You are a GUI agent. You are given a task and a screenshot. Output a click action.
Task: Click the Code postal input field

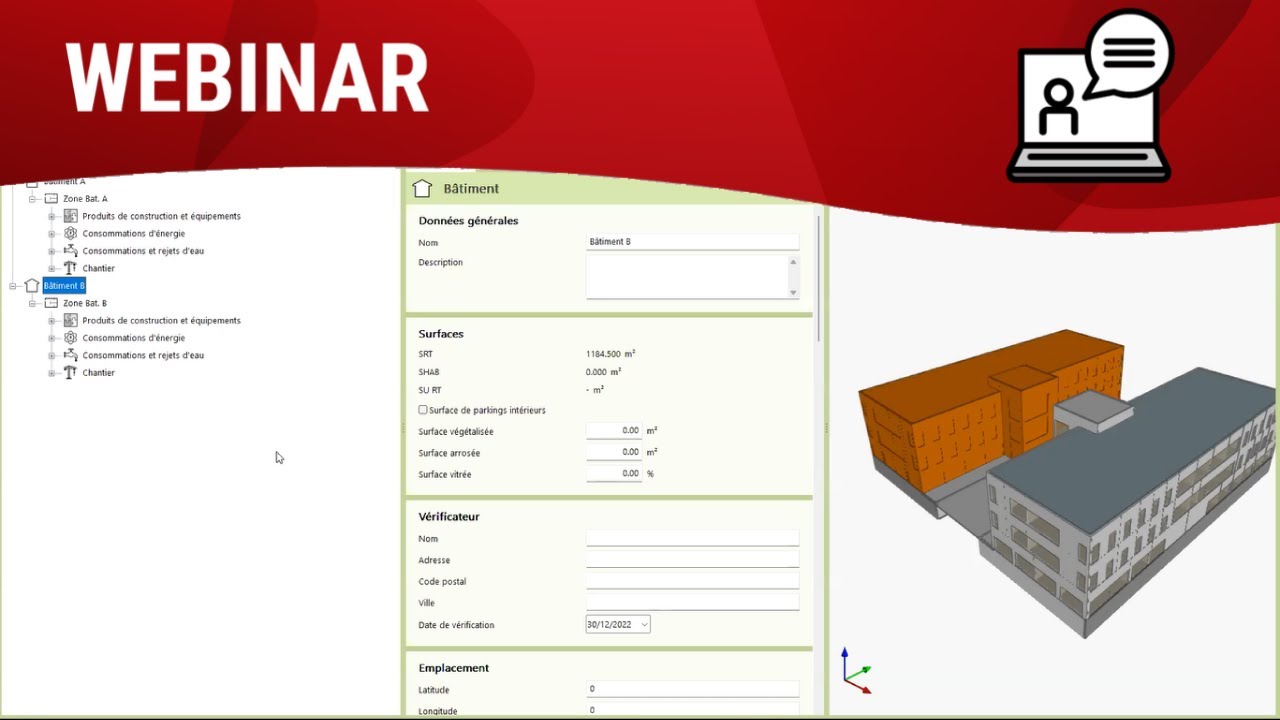click(692, 581)
